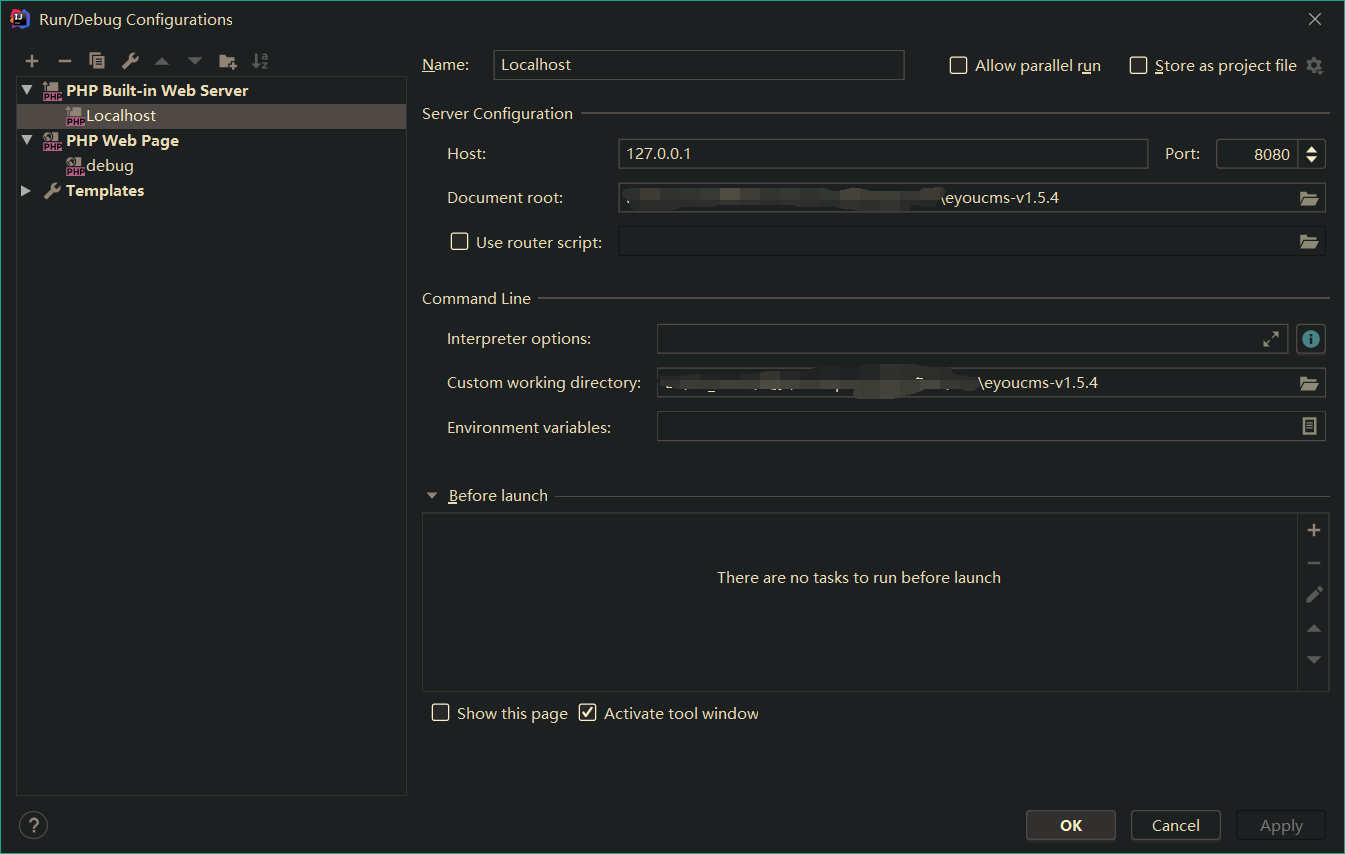Browse for Document root folder
1345x854 pixels.
(1309, 198)
